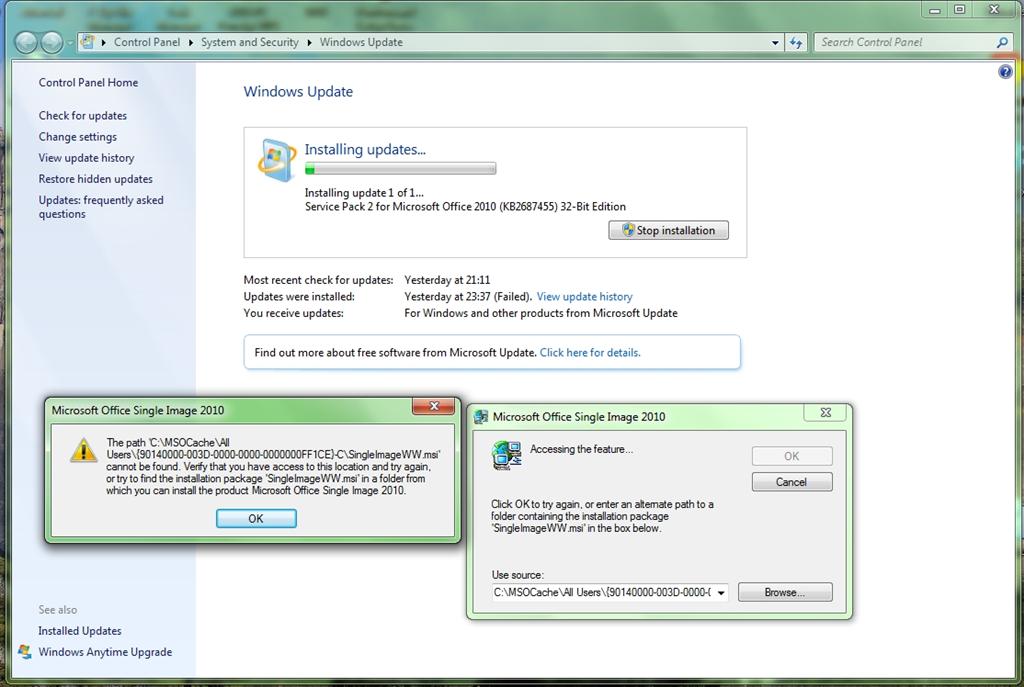Click the Windows Update shield icon
Screen dimensions: 1024x687
pyautogui.click(x=278, y=160)
